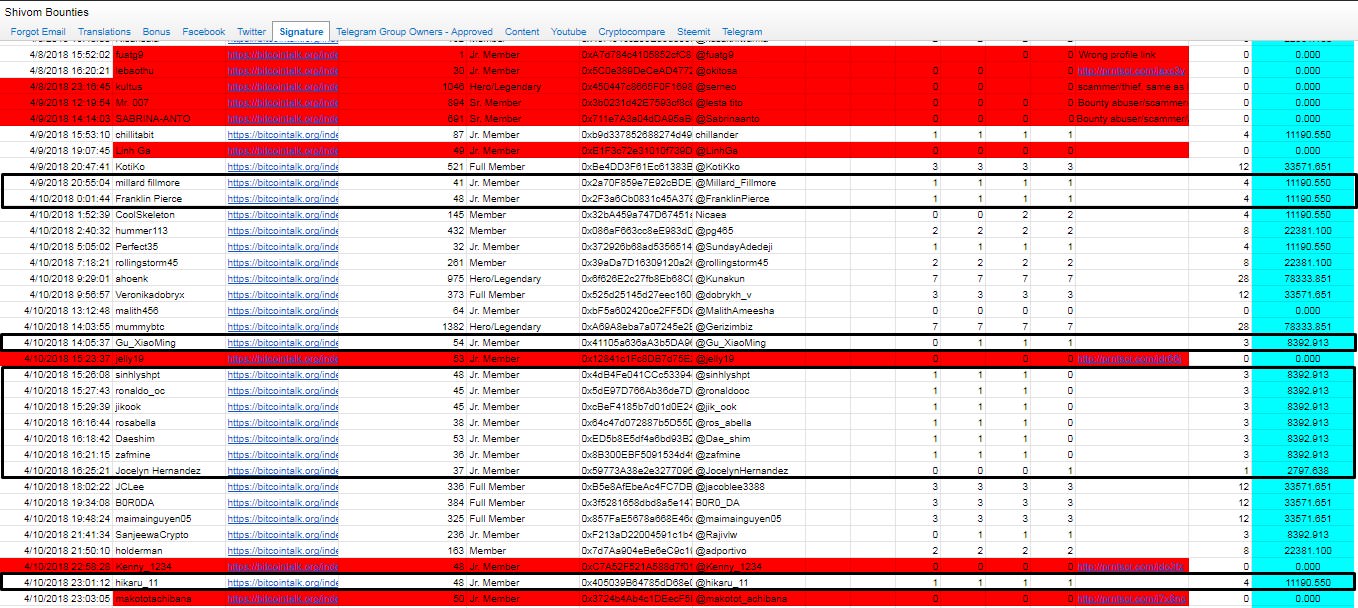Select the 'sinhlyshpt' username cell

(139, 375)
